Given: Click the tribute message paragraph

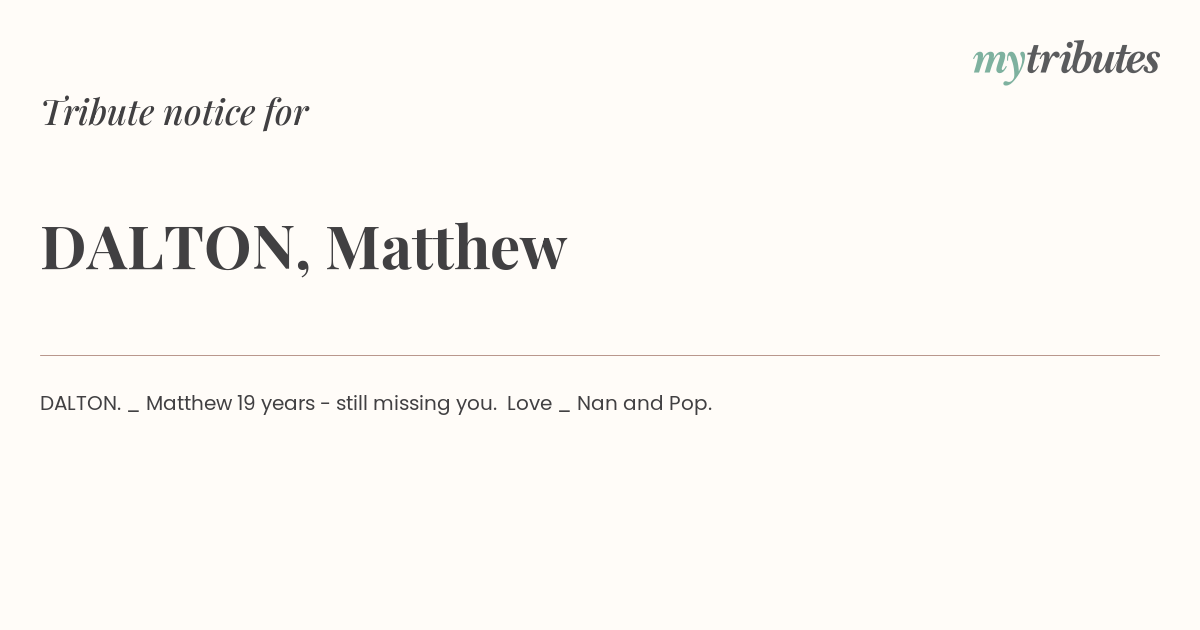Looking at the screenshot, I should point(376,404).
